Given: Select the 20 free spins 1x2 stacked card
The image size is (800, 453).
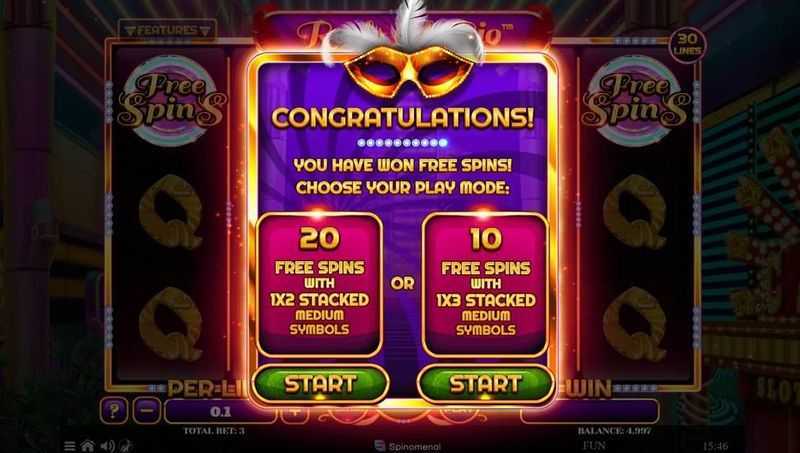Looking at the screenshot, I should click(319, 284).
